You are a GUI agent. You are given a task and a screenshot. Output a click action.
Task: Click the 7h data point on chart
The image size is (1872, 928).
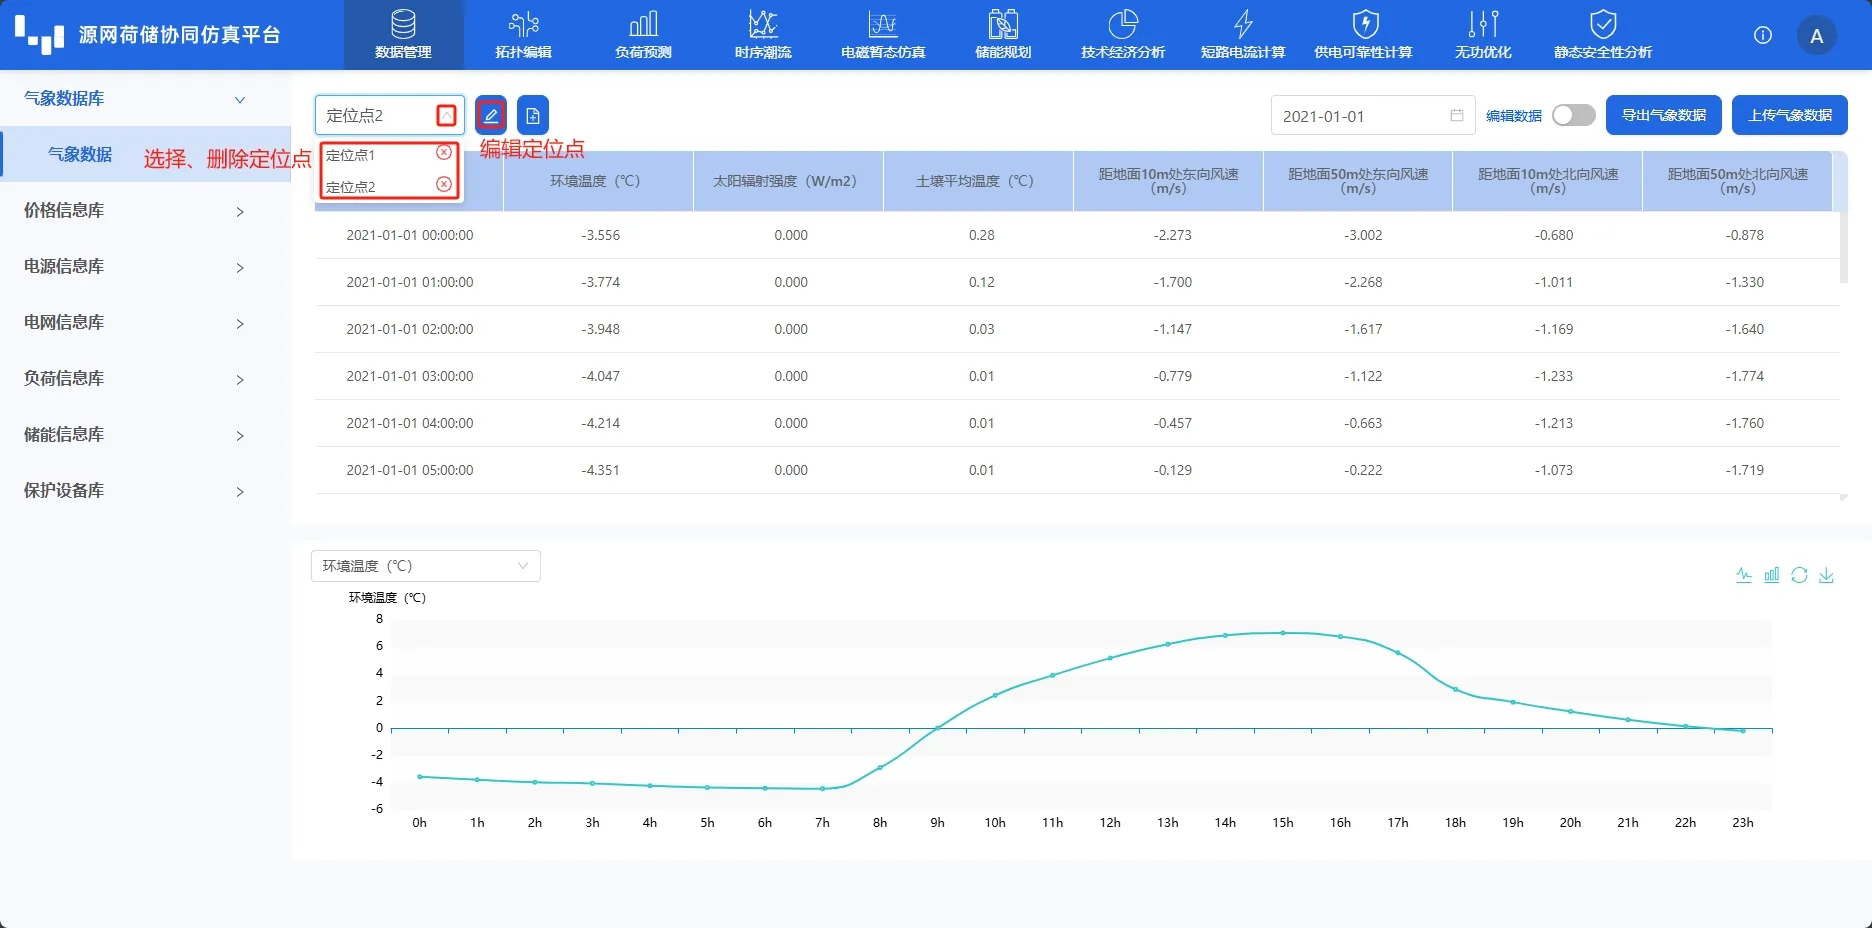pyautogui.click(x=823, y=788)
